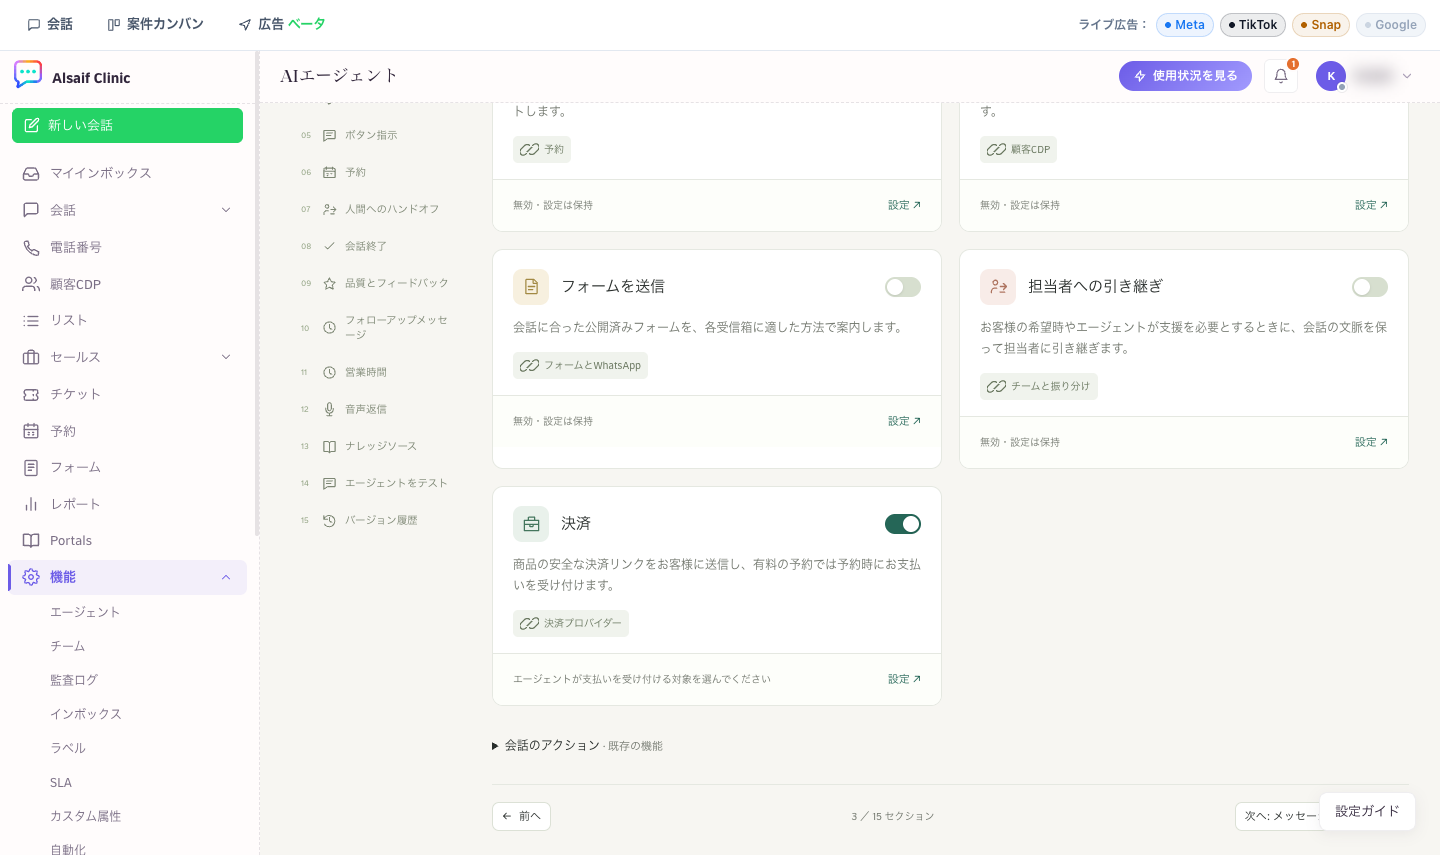Expand the セールス sidebar chevron
Viewport: 1440px width, 855px height.
click(226, 357)
